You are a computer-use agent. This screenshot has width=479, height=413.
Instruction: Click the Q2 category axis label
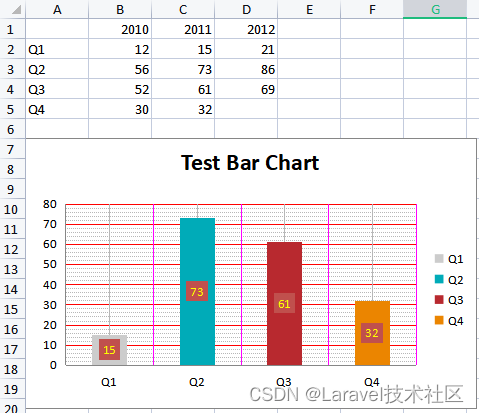197,382
